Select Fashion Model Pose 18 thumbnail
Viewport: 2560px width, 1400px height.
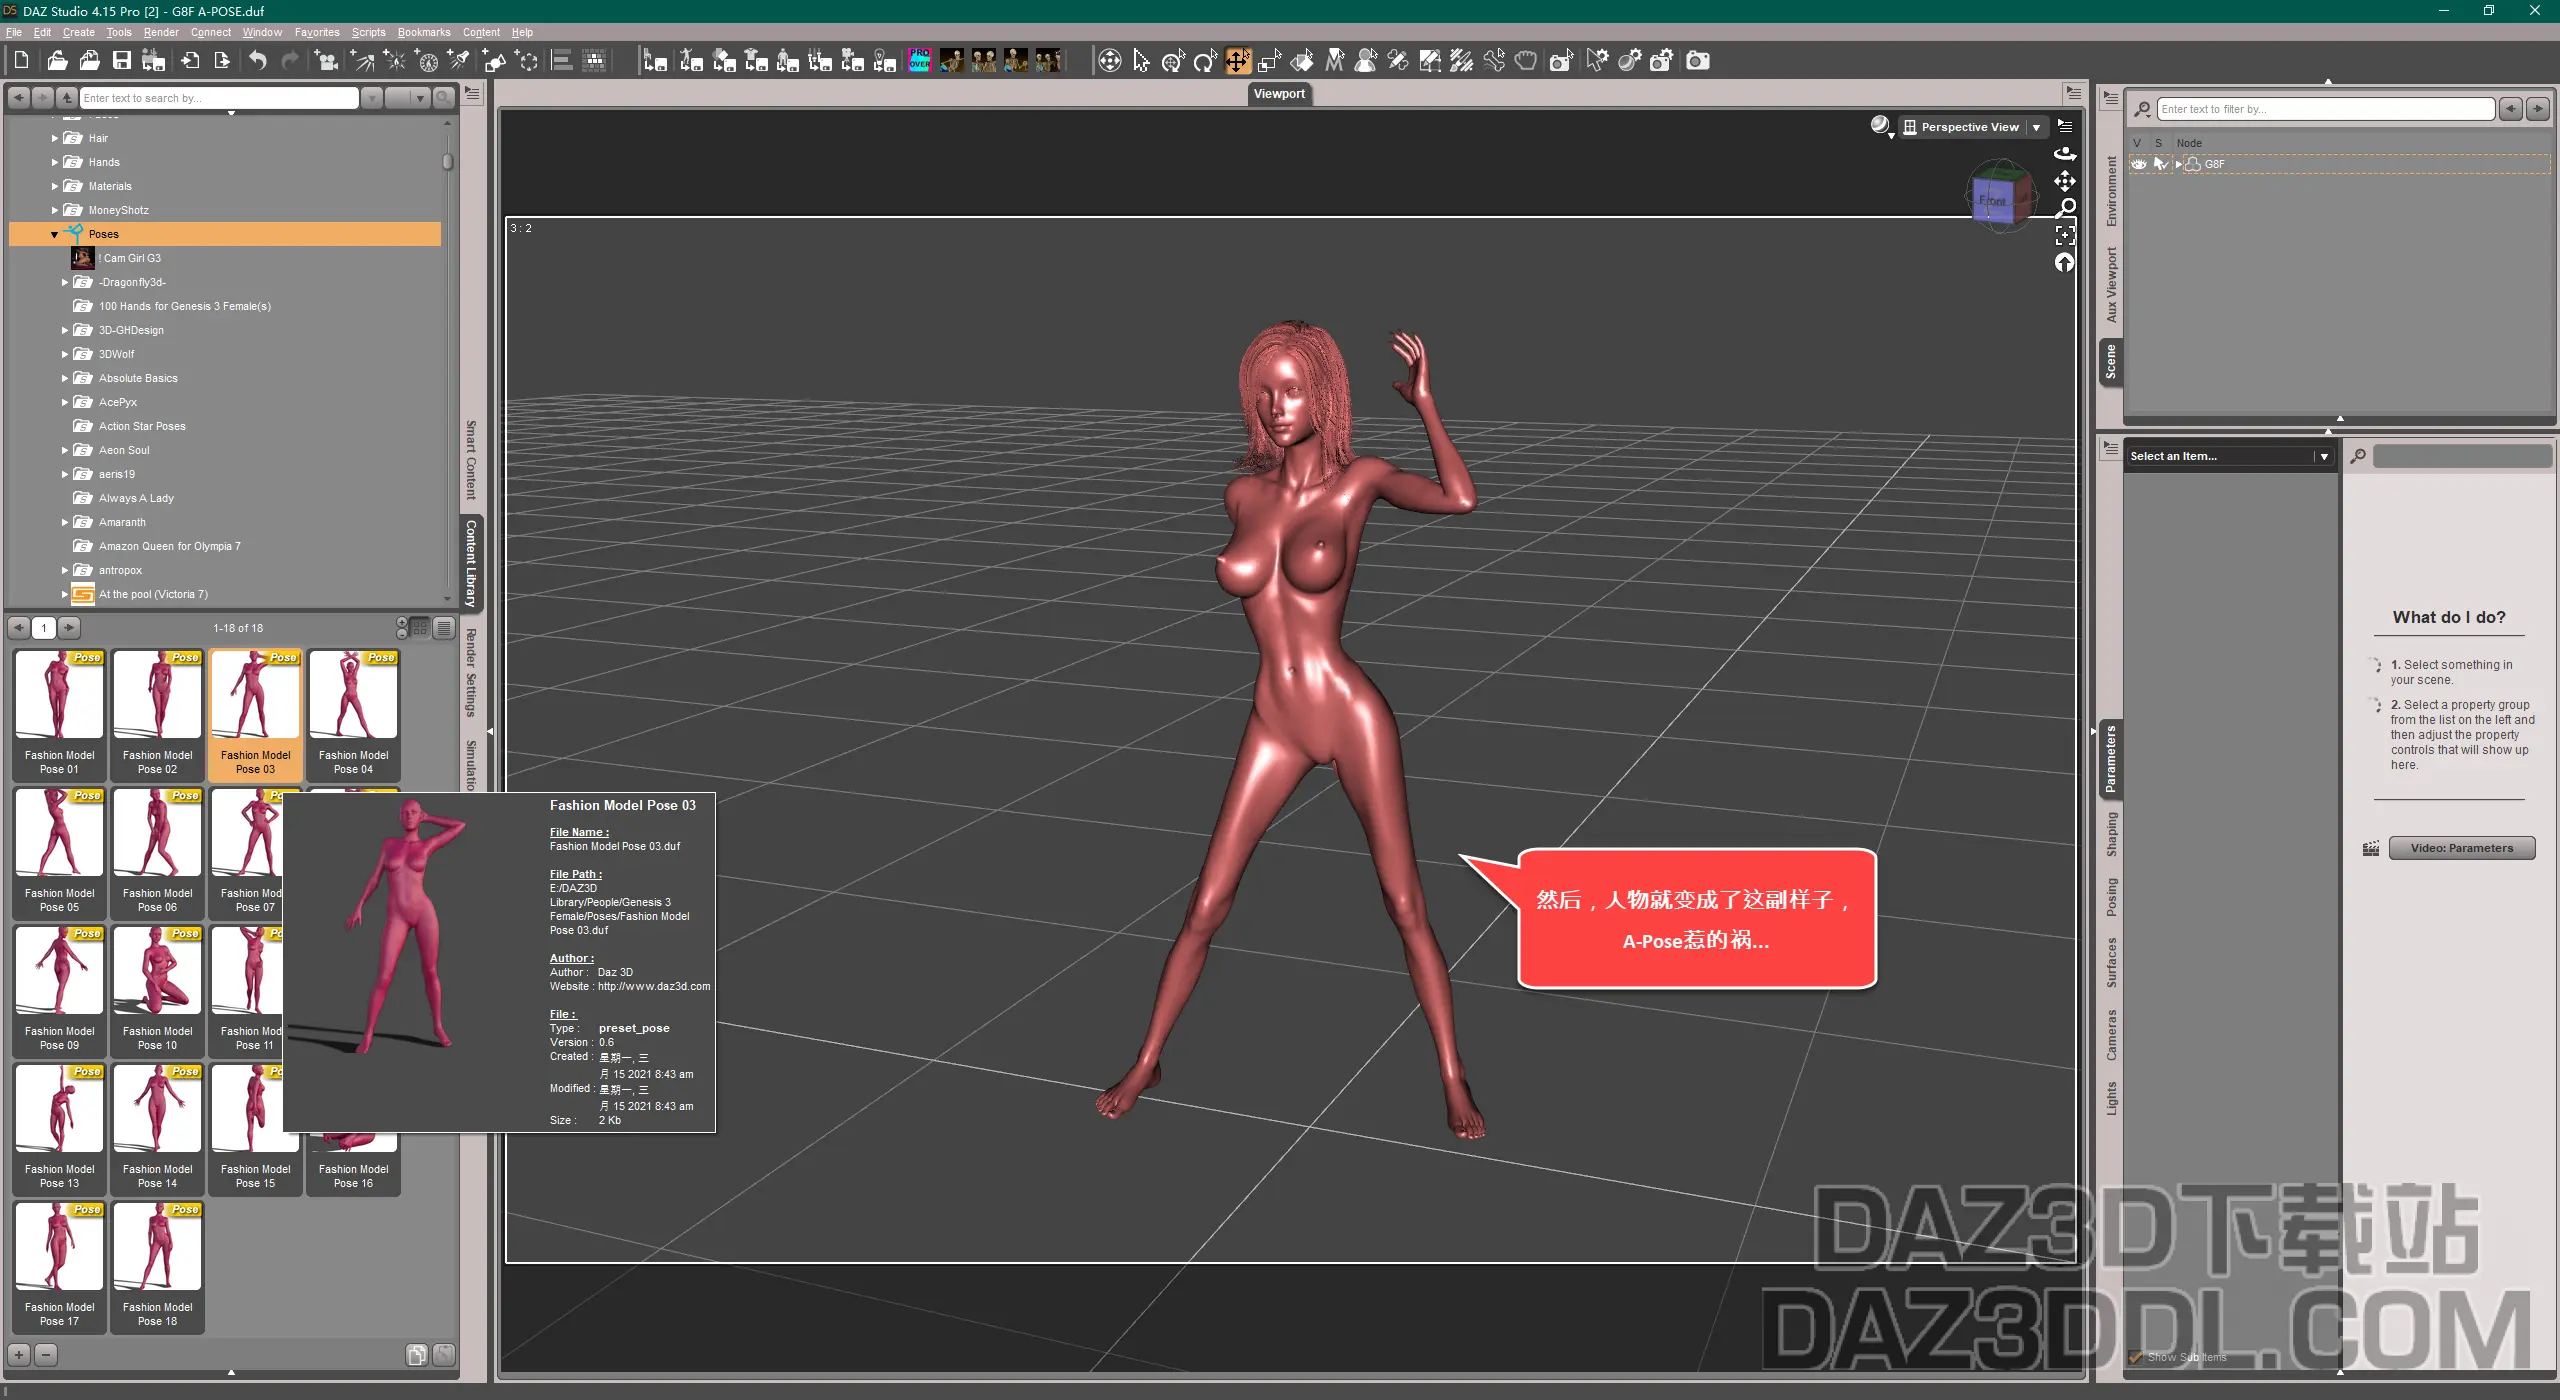[x=157, y=1266]
